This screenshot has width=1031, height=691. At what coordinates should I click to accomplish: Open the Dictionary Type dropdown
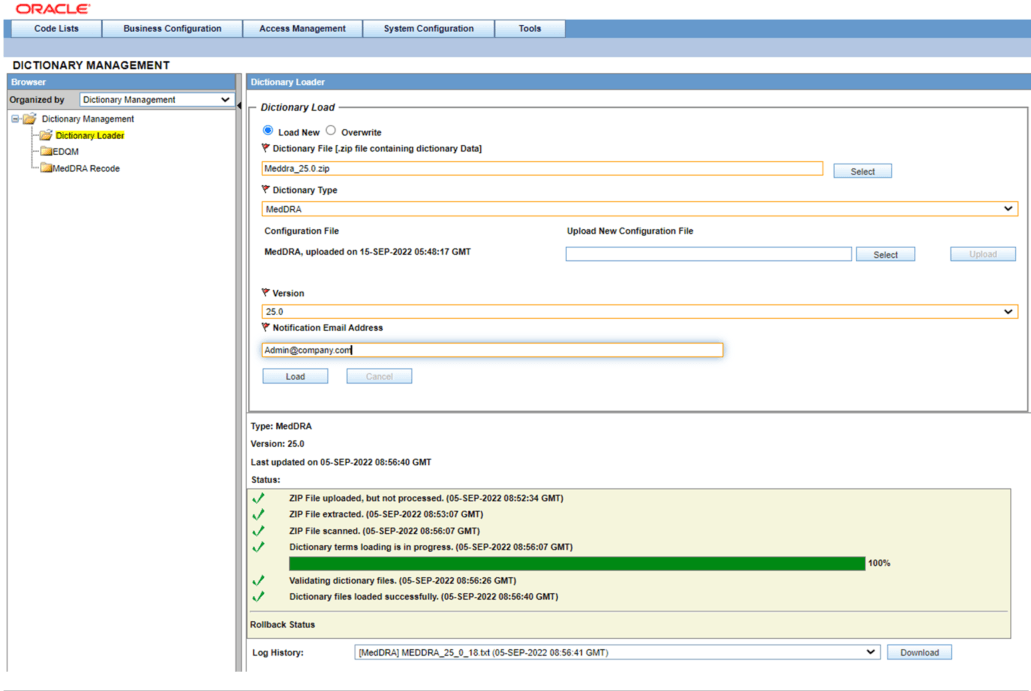coord(640,209)
